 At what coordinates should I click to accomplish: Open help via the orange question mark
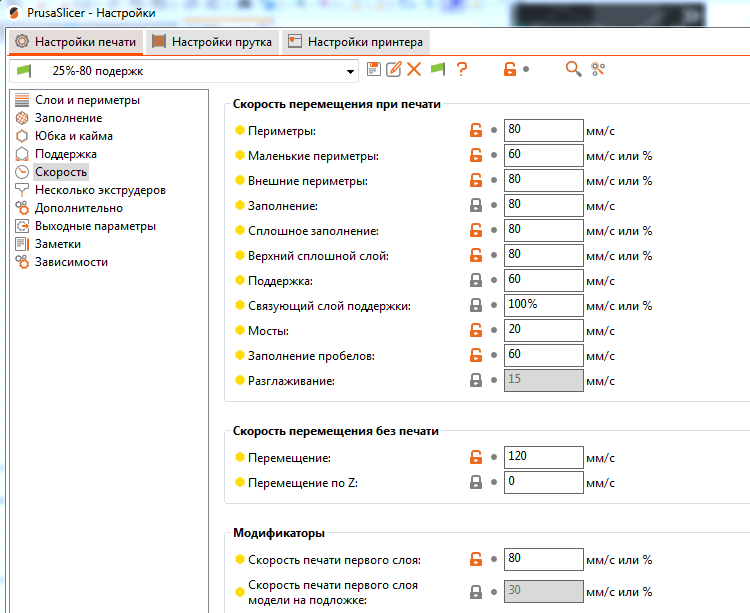click(462, 69)
